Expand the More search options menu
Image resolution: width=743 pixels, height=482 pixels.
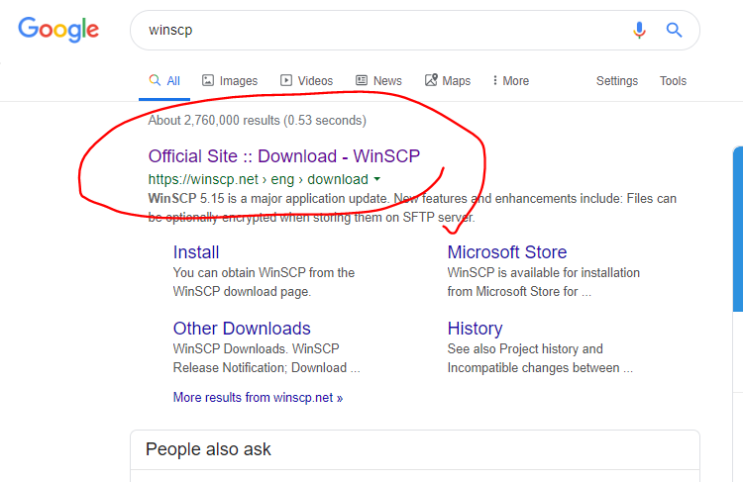tap(510, 81)
